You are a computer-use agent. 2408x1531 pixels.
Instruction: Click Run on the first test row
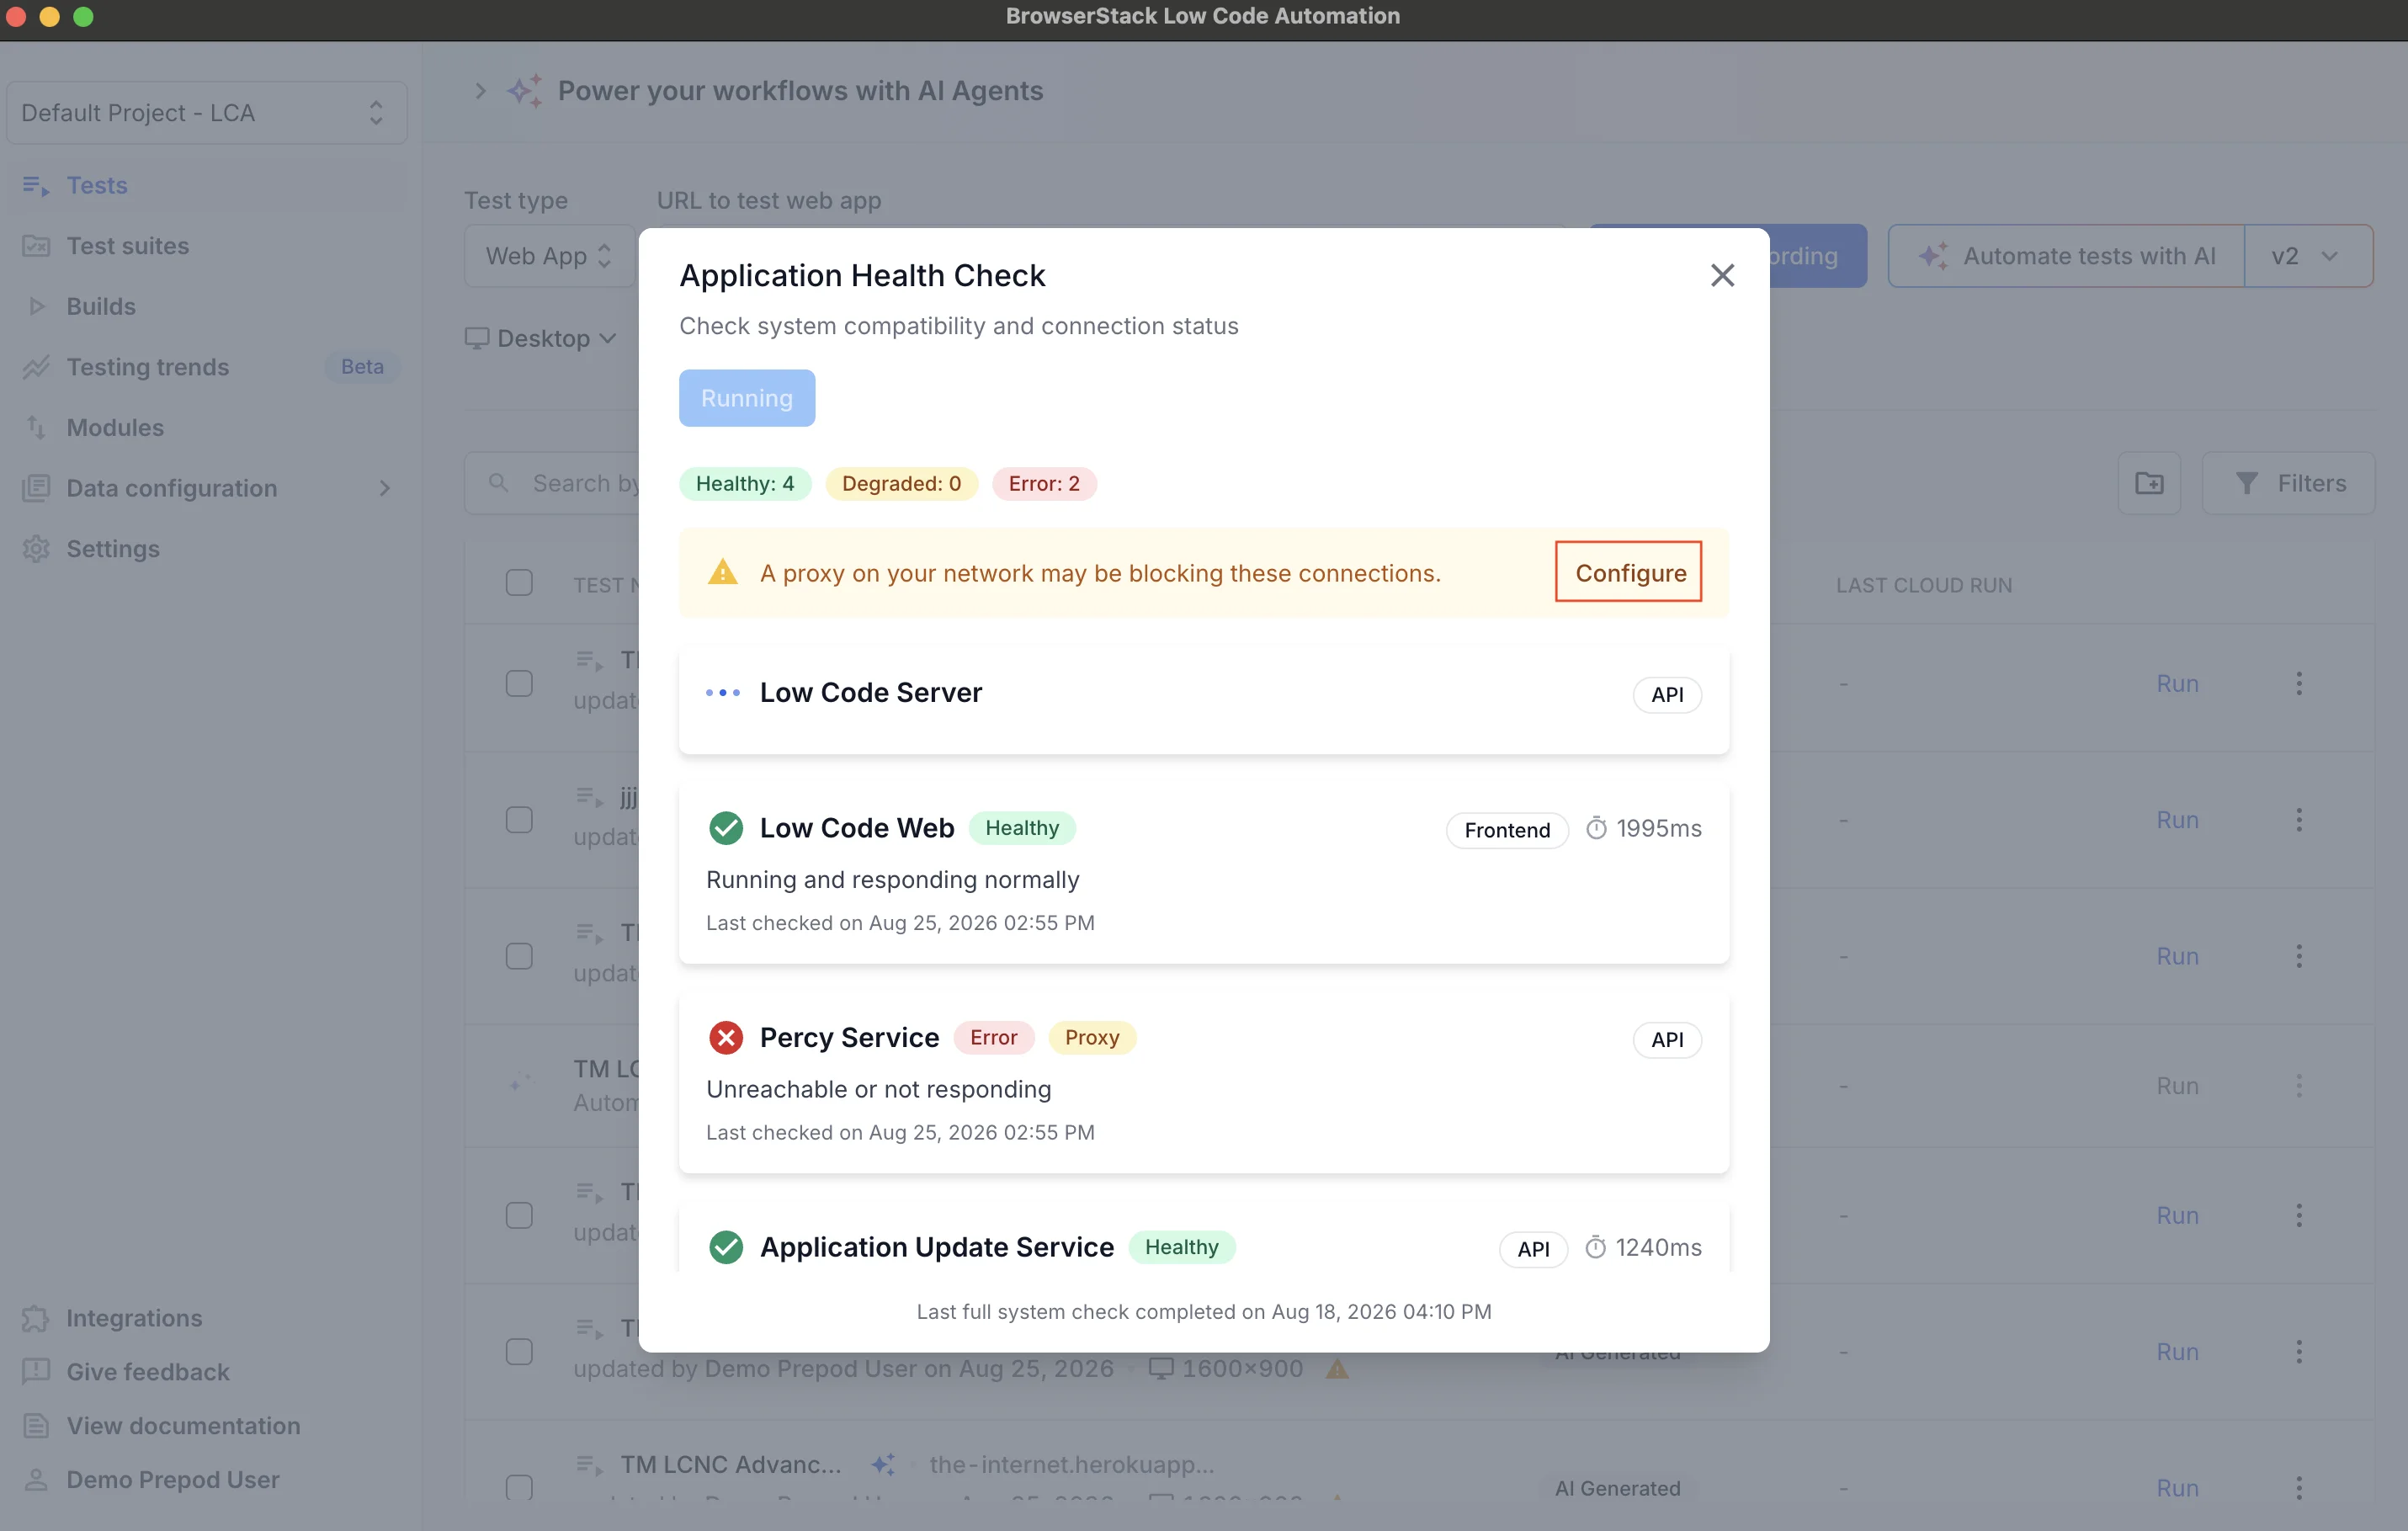tap(2177, 684)
